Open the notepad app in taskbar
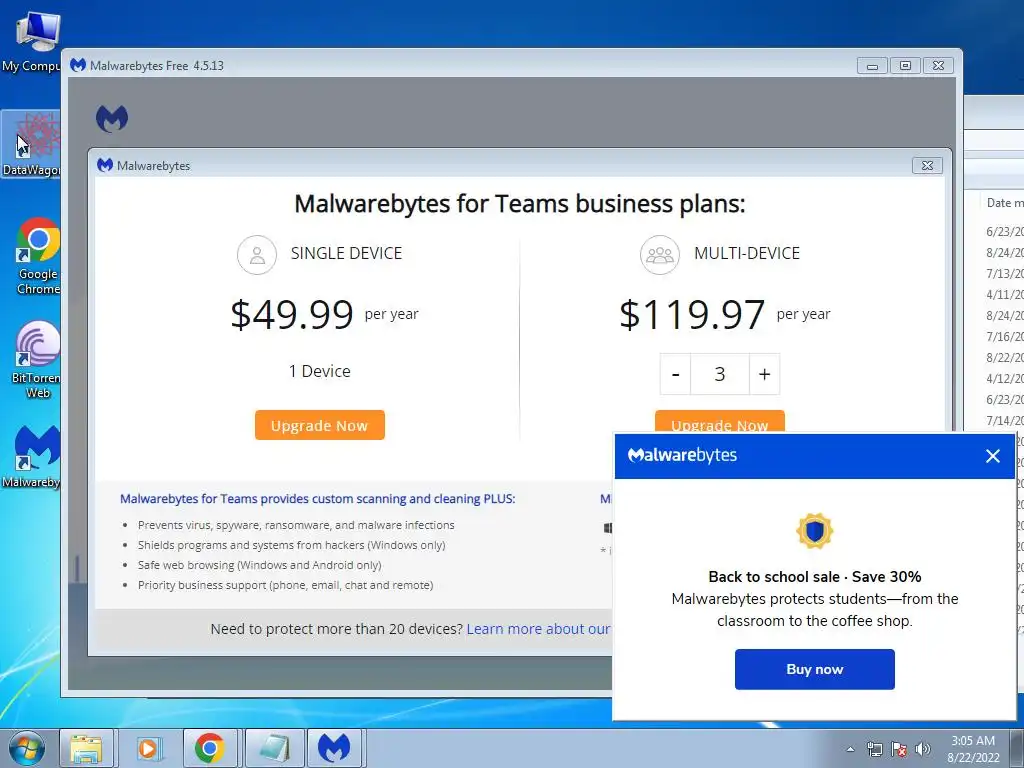Image resolution: width=1024 pixels, height=768 pixels. pyautogui.click(x=274, y=748)
